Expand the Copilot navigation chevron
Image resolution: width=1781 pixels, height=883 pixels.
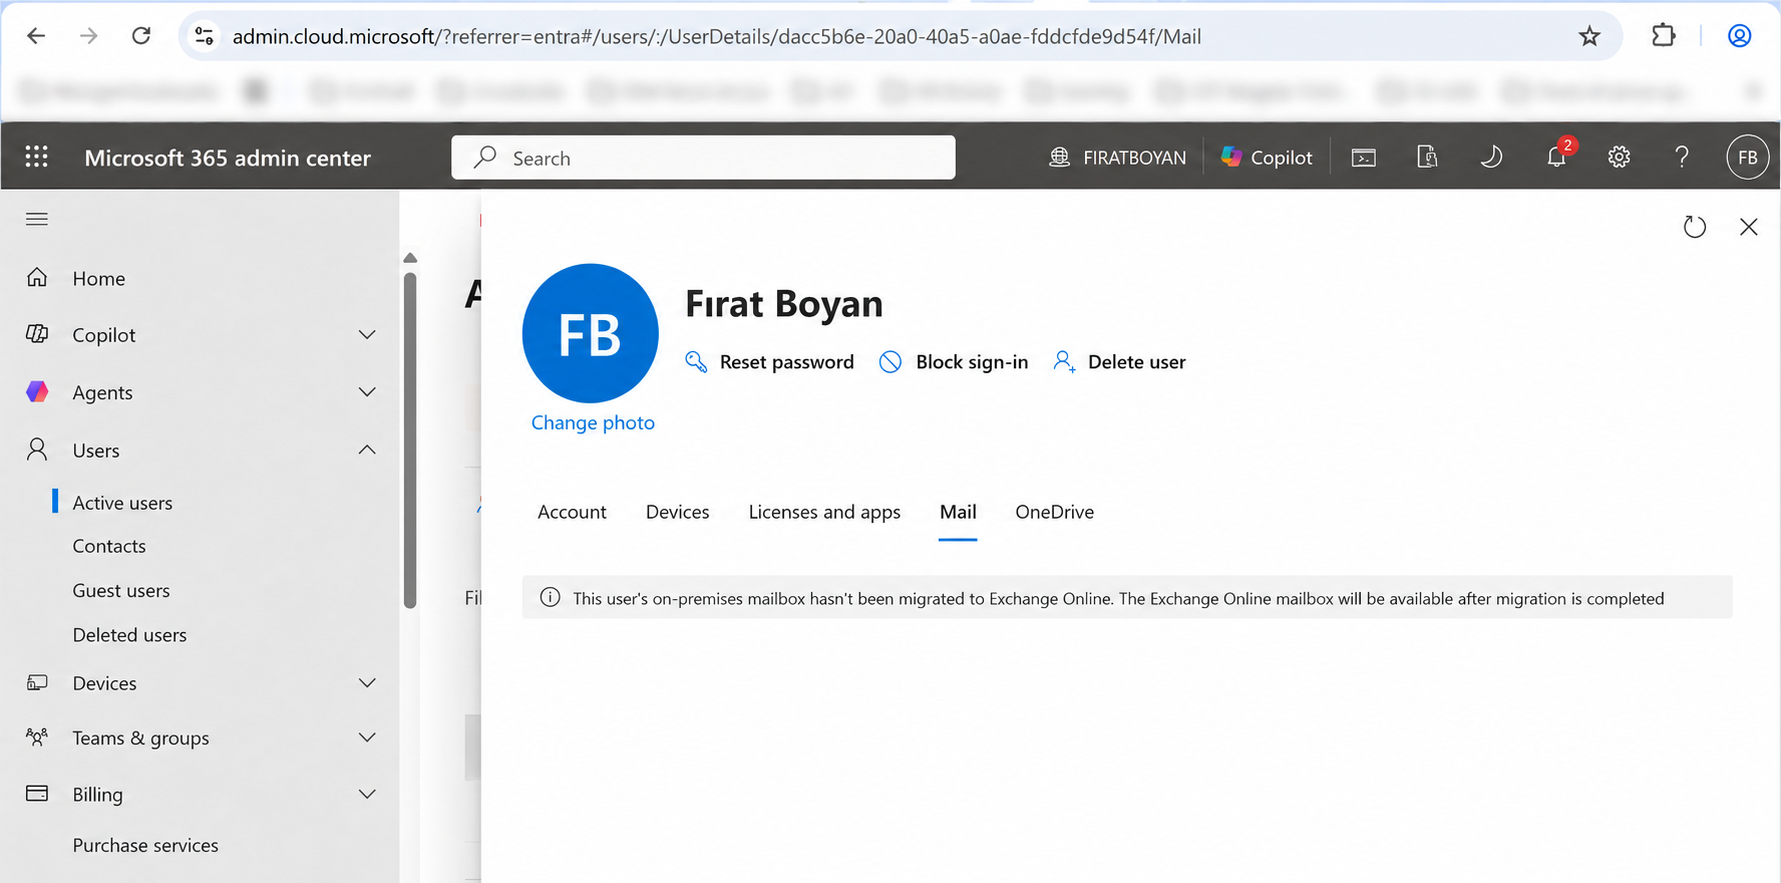point(367,335)
